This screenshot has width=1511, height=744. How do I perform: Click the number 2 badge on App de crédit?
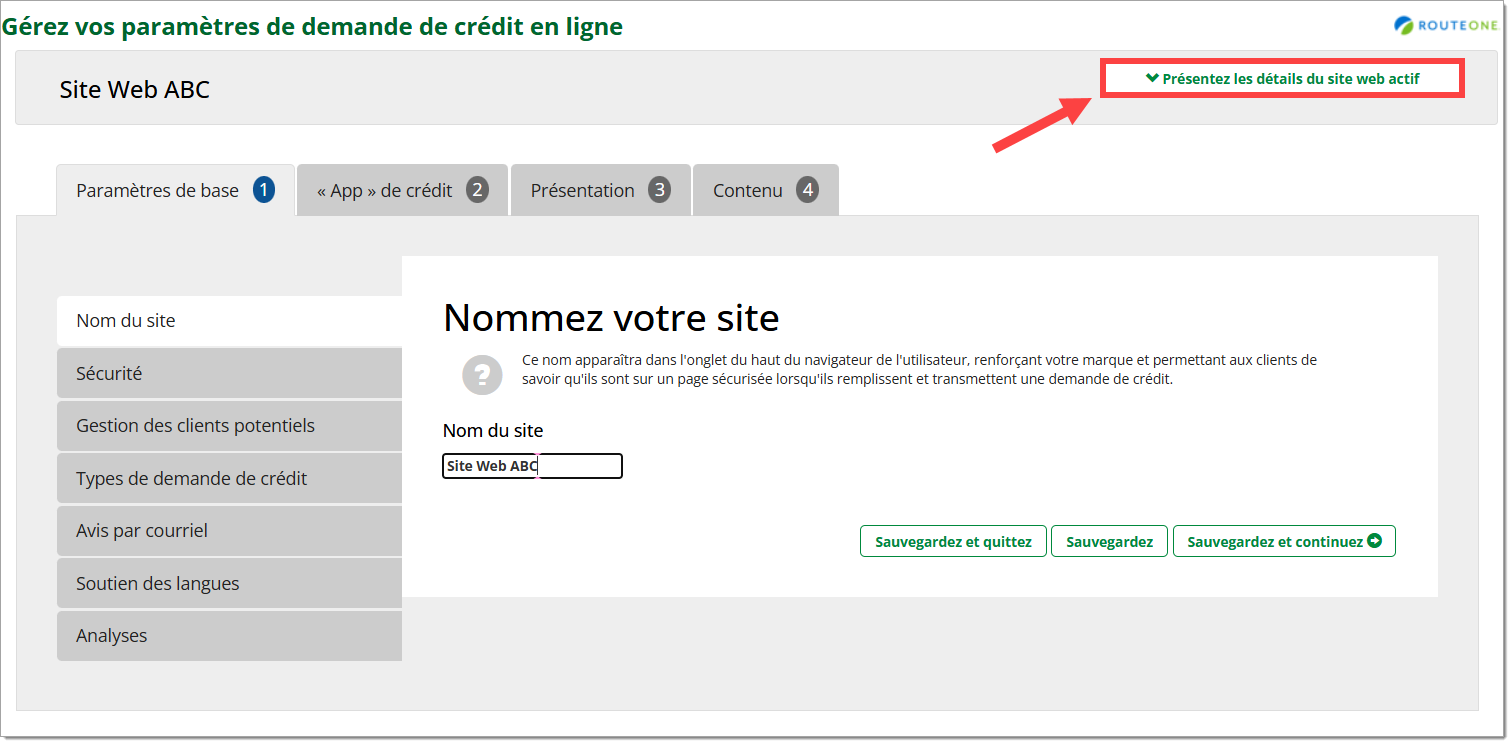pyautogui.click(x=477, y=190)
